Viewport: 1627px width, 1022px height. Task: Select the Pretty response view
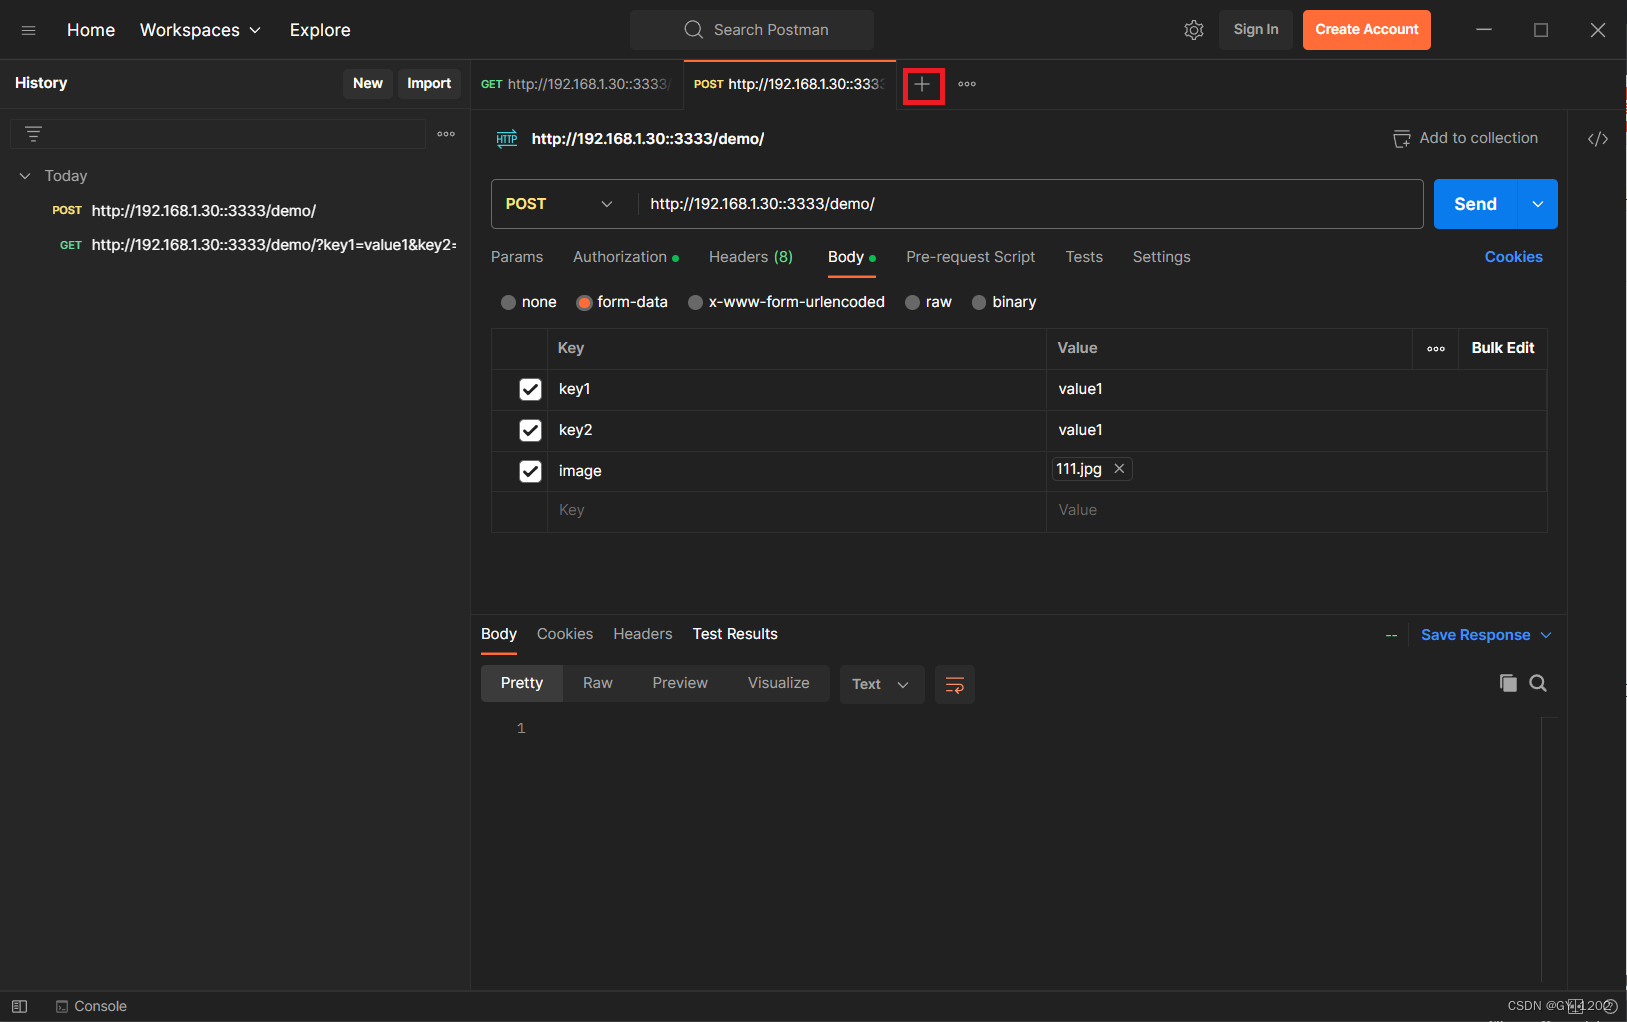point(522,683)
